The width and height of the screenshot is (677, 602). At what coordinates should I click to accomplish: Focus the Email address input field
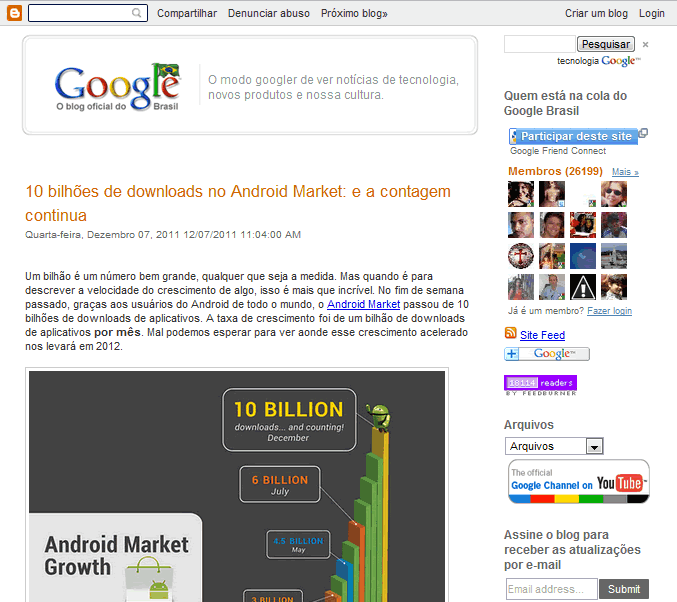[551, 589]
